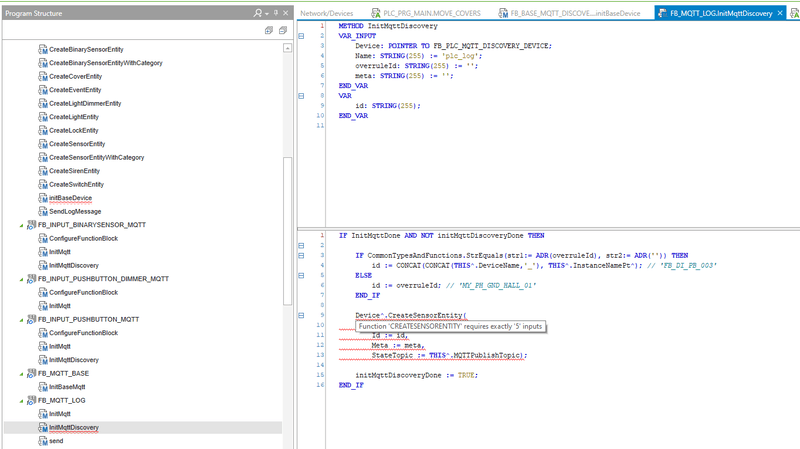This screenshot has width=800, height=449.
Task: Collapse FB_INPUT_PUSHBUTTON_DIMMER_MQTT node
Action: pos(21,280)
